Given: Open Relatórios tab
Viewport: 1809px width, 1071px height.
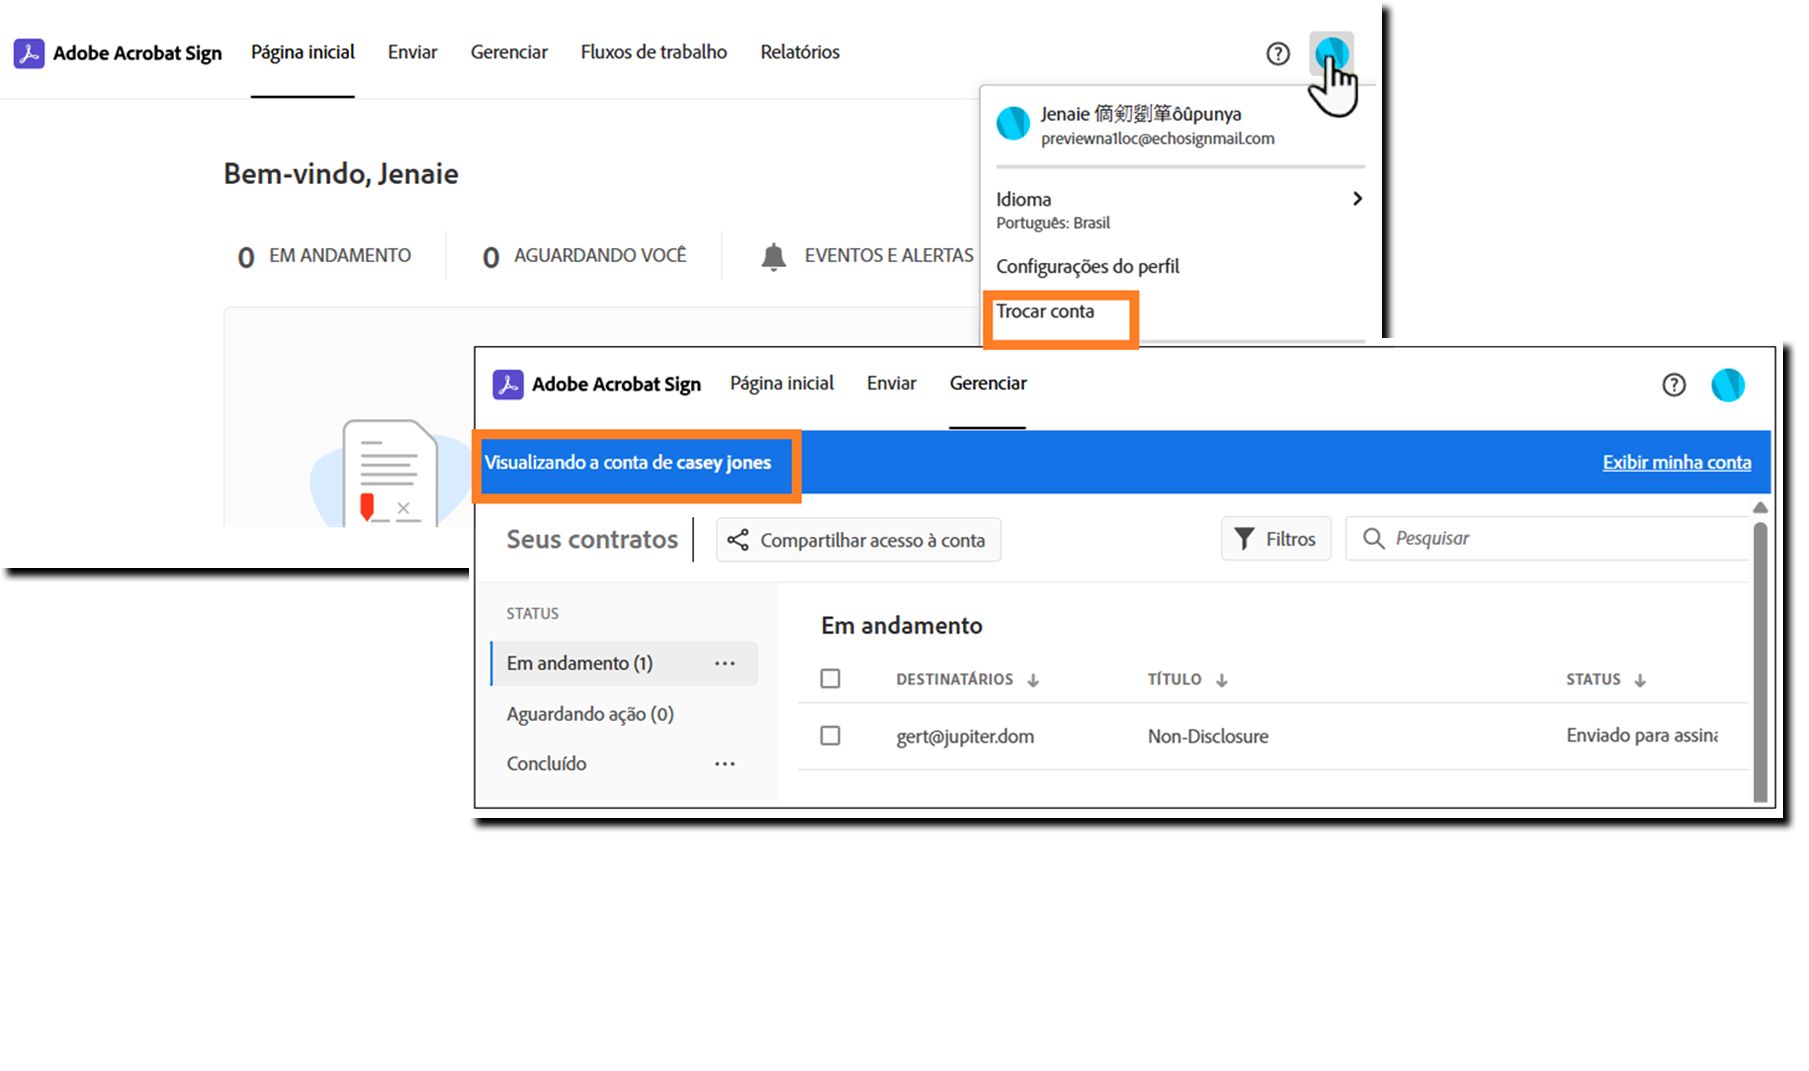Looking at the screenshot, I should tap(800, 52).
